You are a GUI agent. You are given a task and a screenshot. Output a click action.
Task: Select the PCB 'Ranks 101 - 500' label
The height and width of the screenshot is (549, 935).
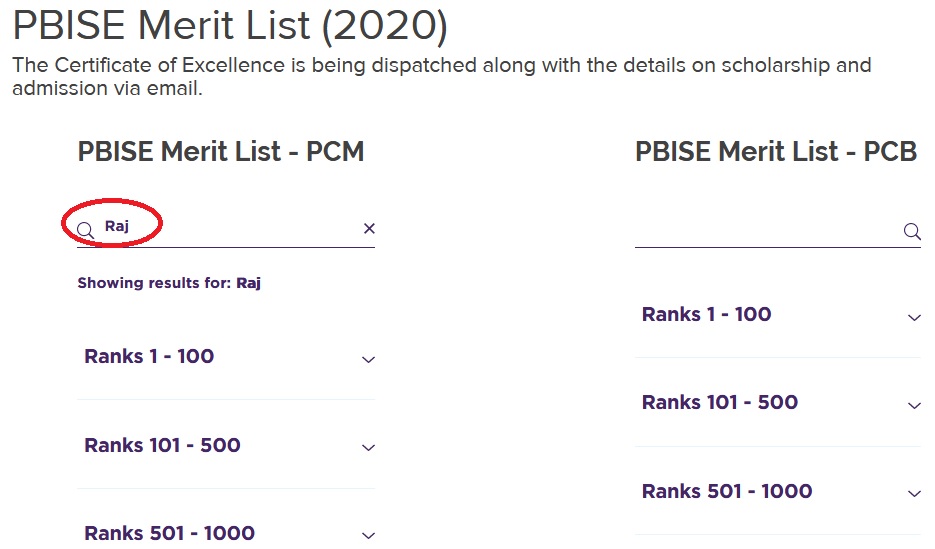pyautogui.click(x=720, y=402)
